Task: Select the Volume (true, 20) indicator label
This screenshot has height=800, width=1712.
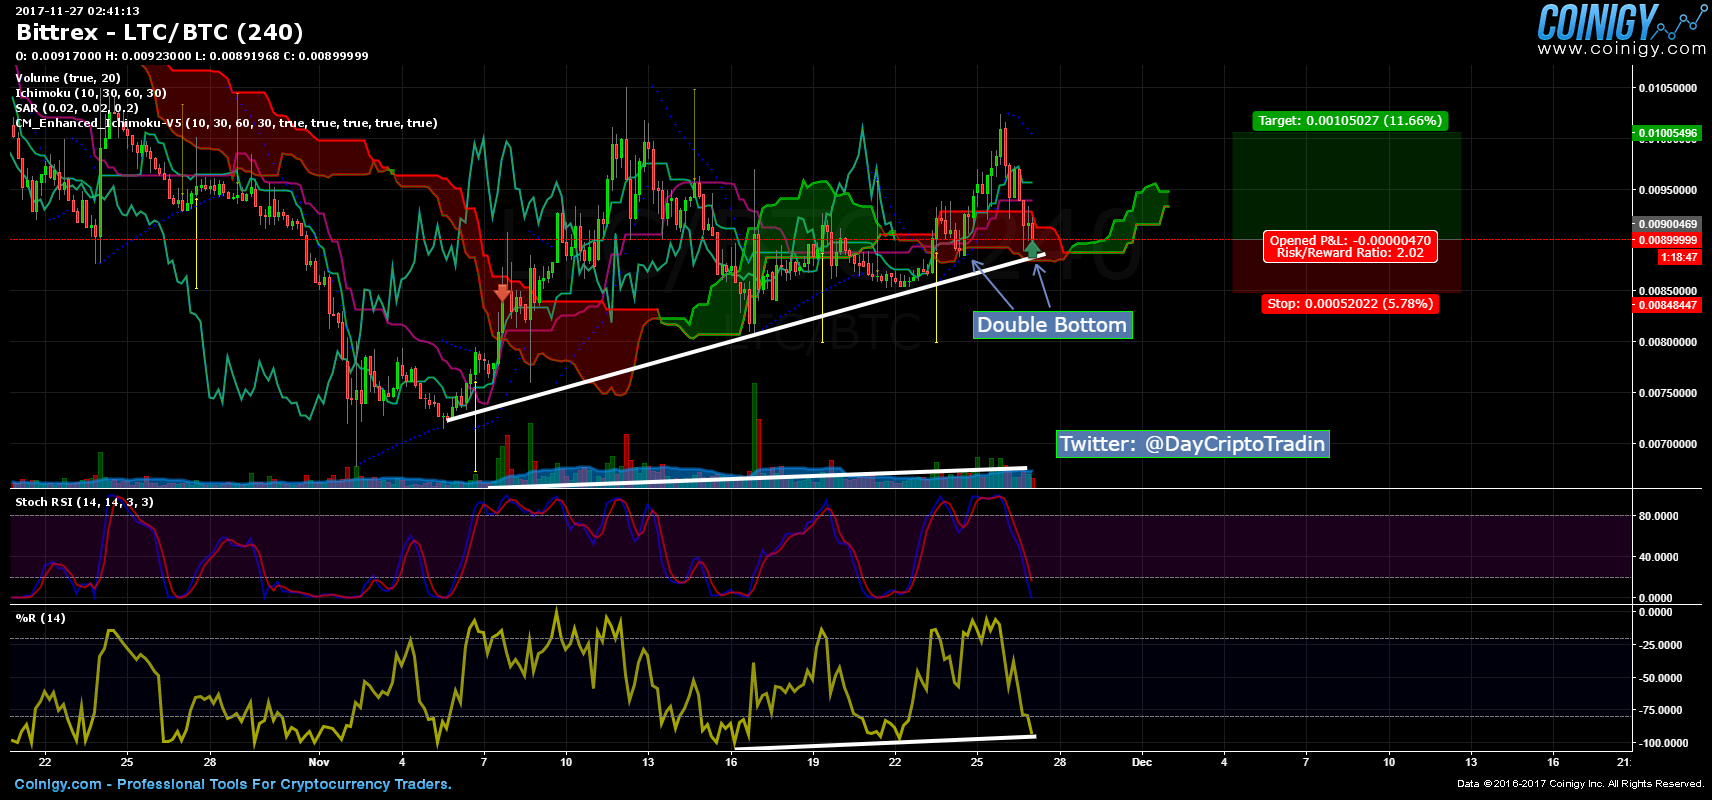Action: tap(68, 78)
